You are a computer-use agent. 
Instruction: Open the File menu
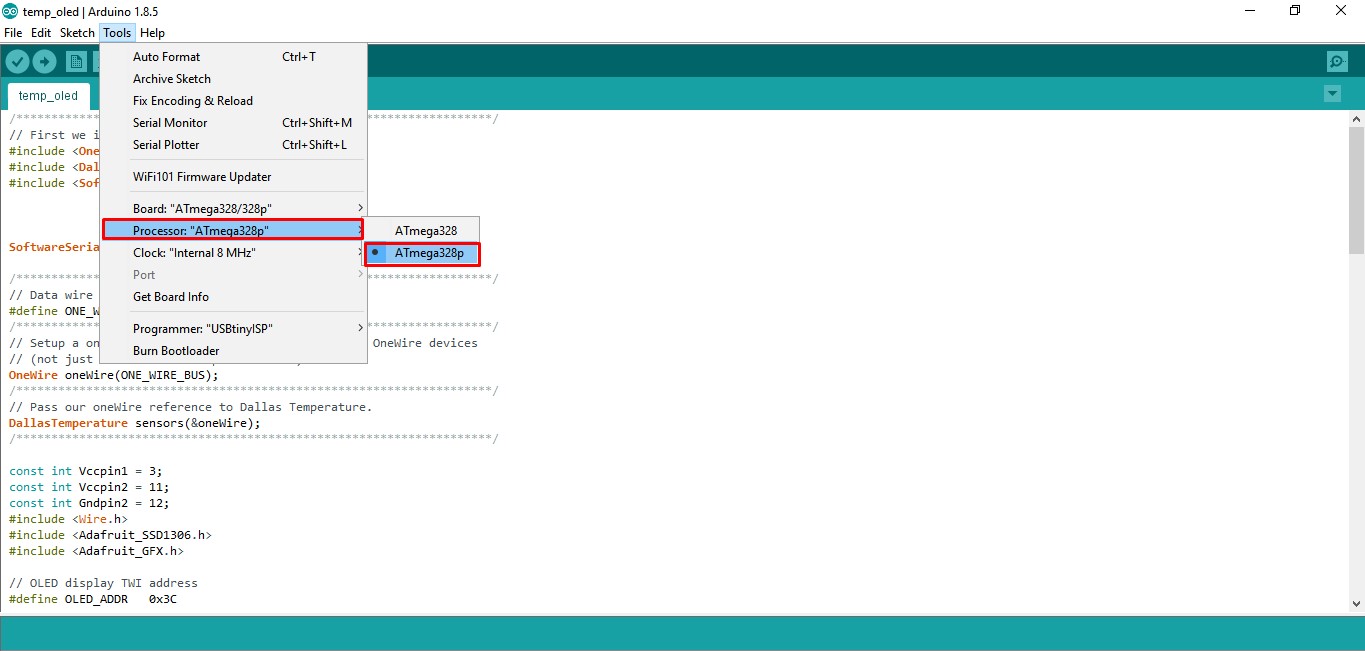[13, 33]
